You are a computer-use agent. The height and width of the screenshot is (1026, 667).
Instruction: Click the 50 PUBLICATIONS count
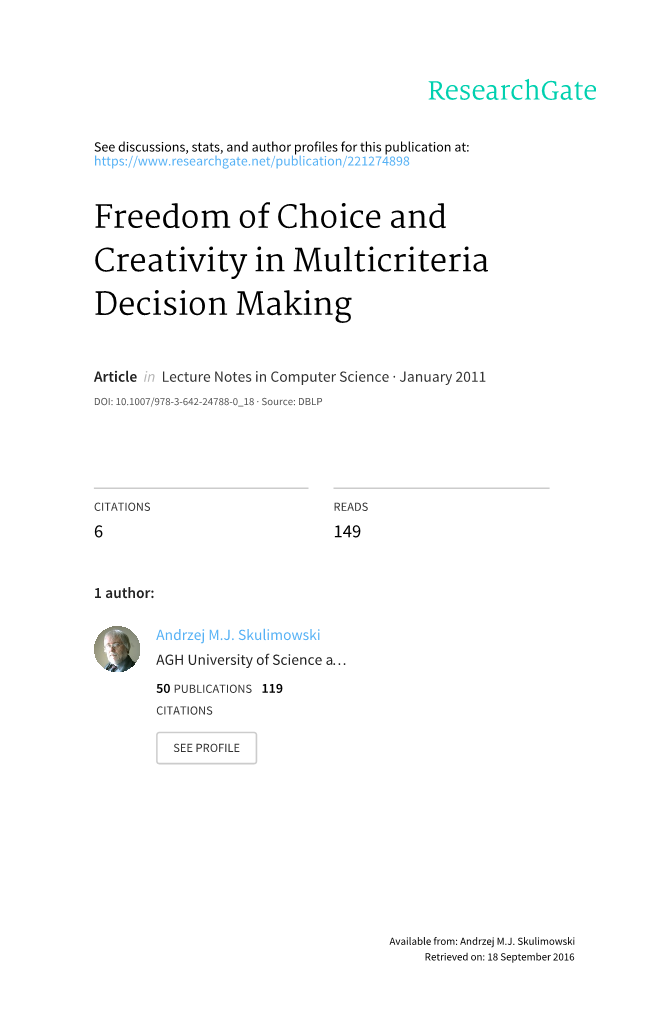[204, 689]
